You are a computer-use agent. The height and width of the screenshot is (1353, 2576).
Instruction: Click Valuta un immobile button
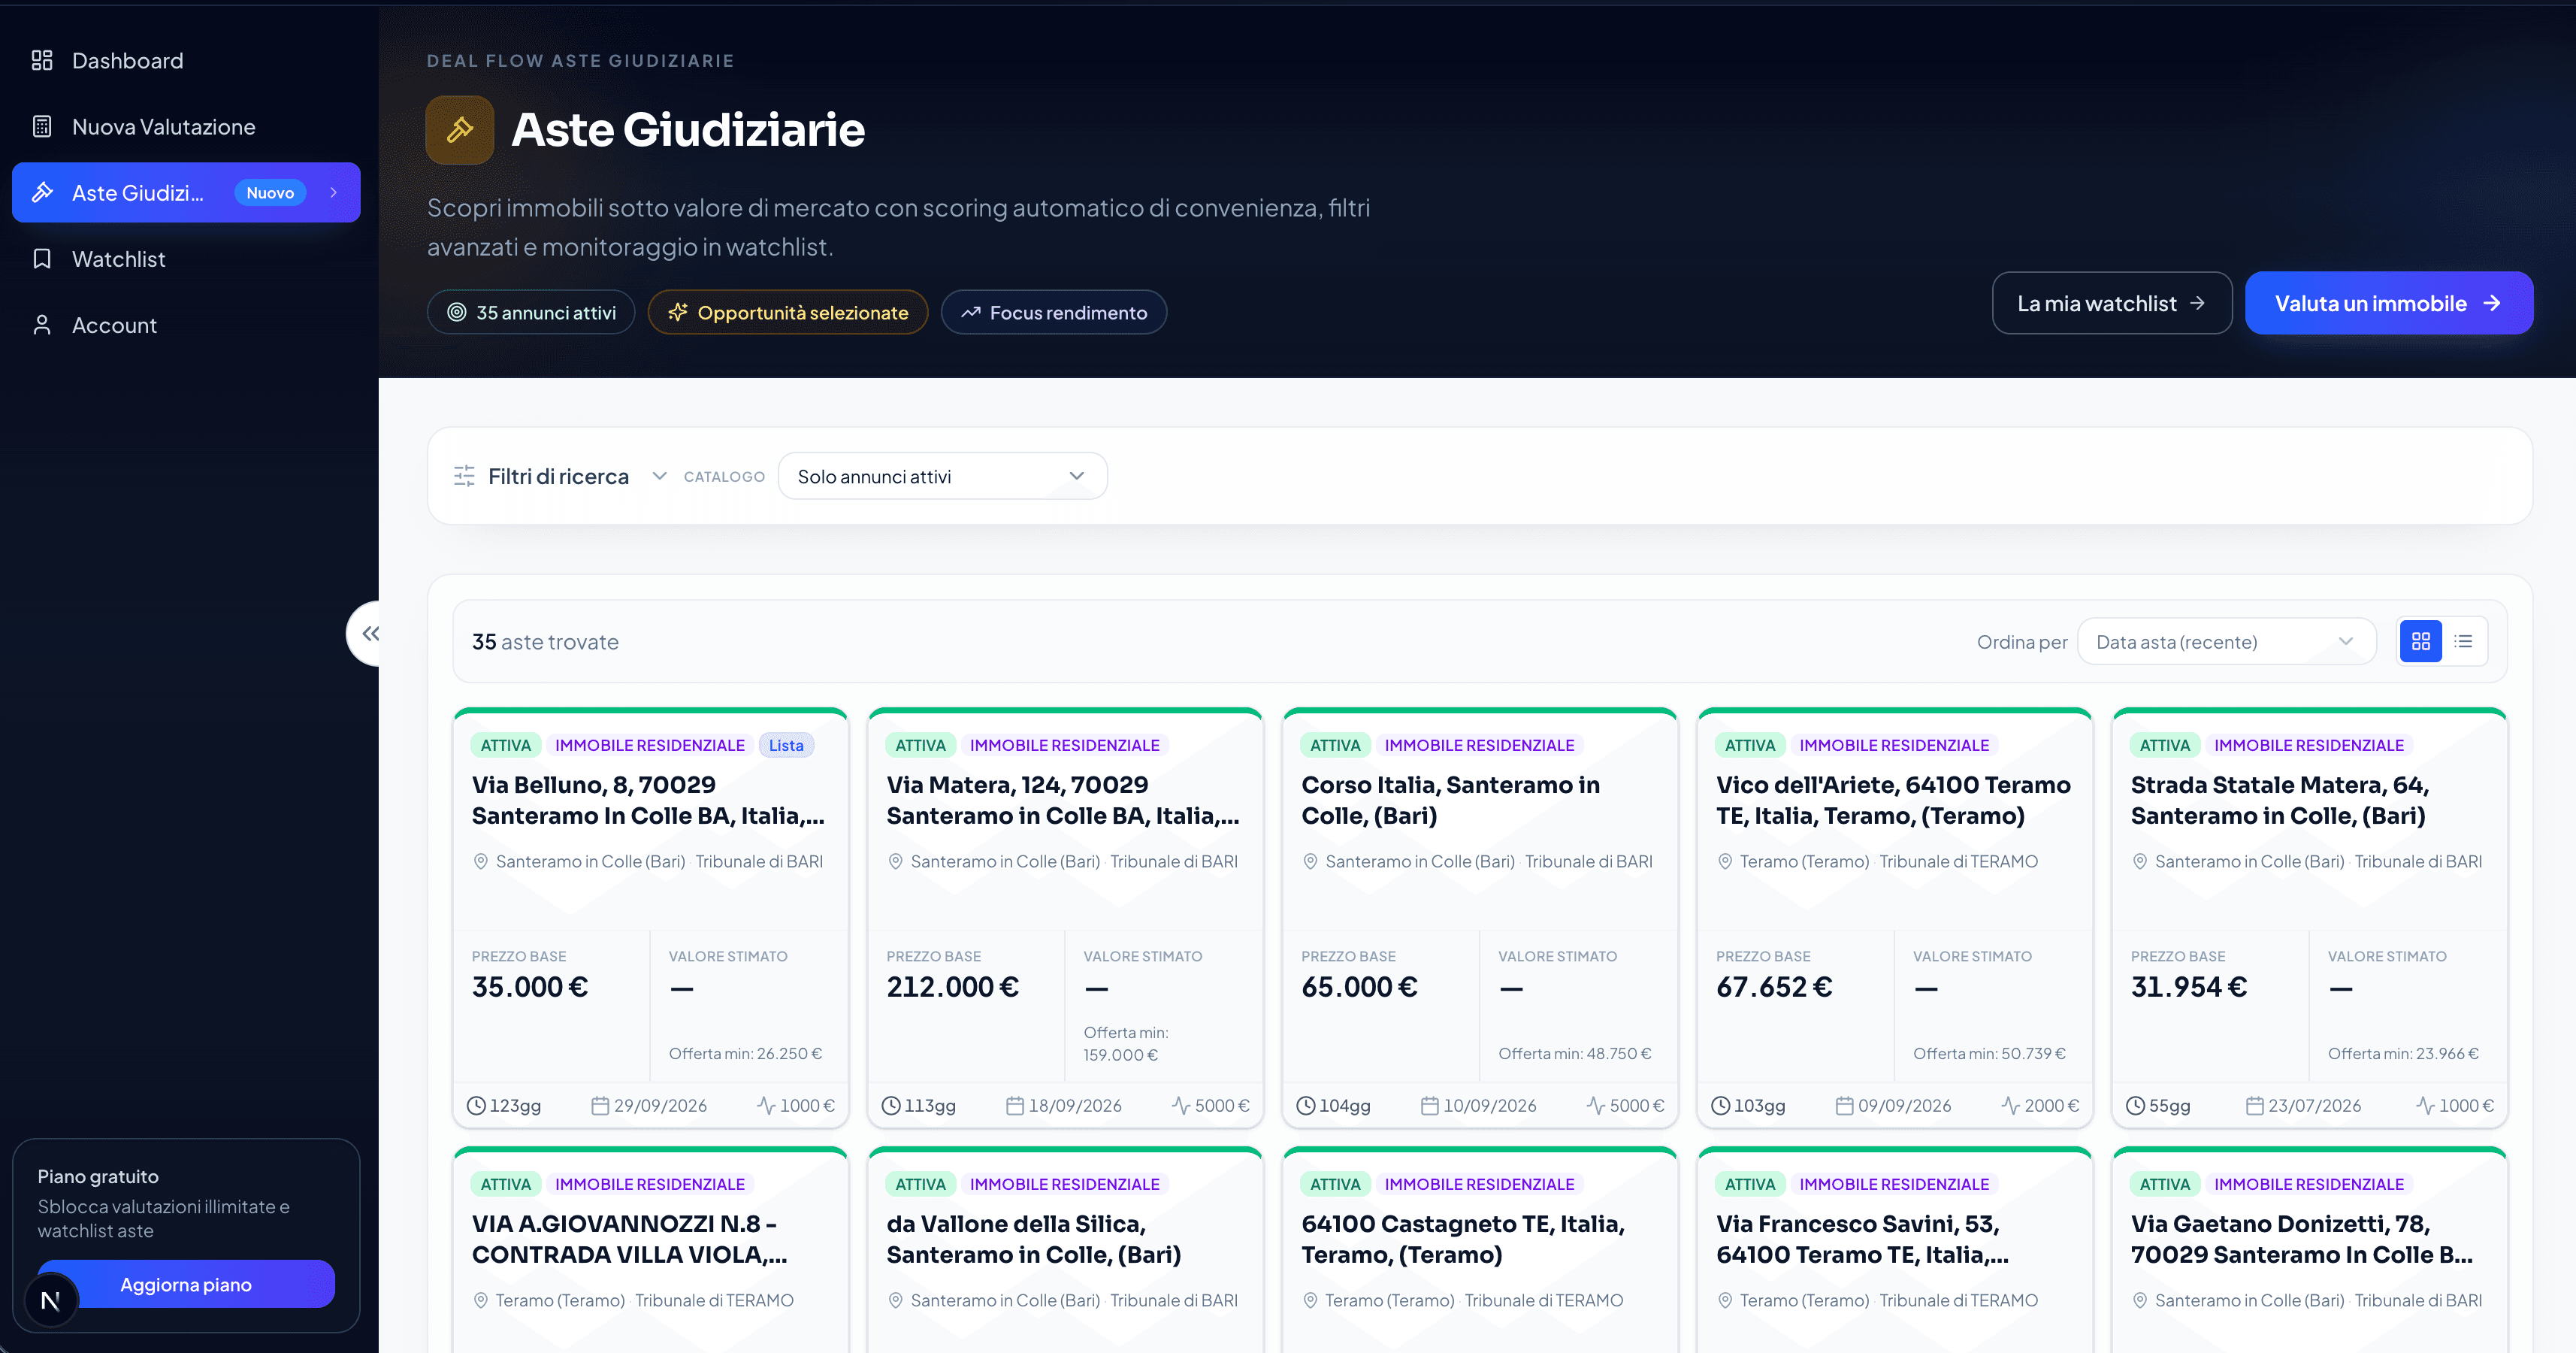click(2389, 303)
